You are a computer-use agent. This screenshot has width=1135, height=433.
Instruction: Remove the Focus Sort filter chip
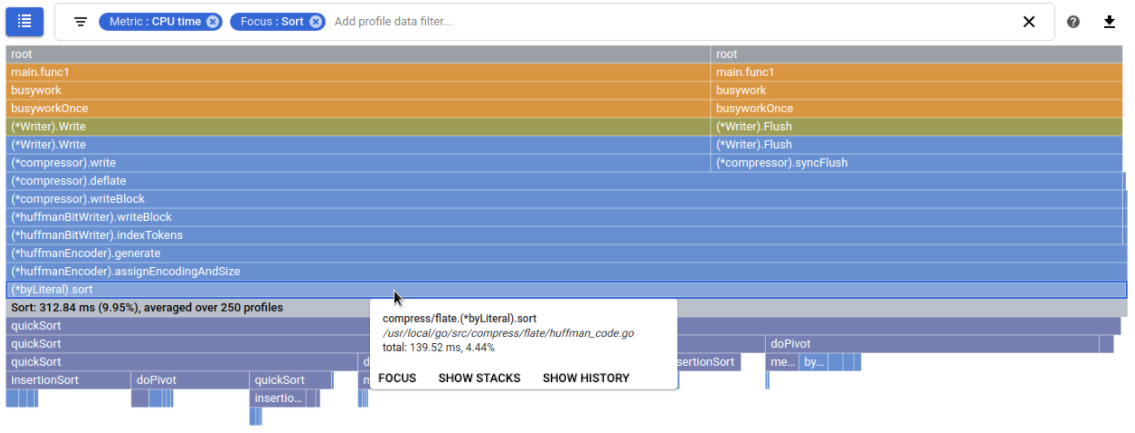click(316, 22)
